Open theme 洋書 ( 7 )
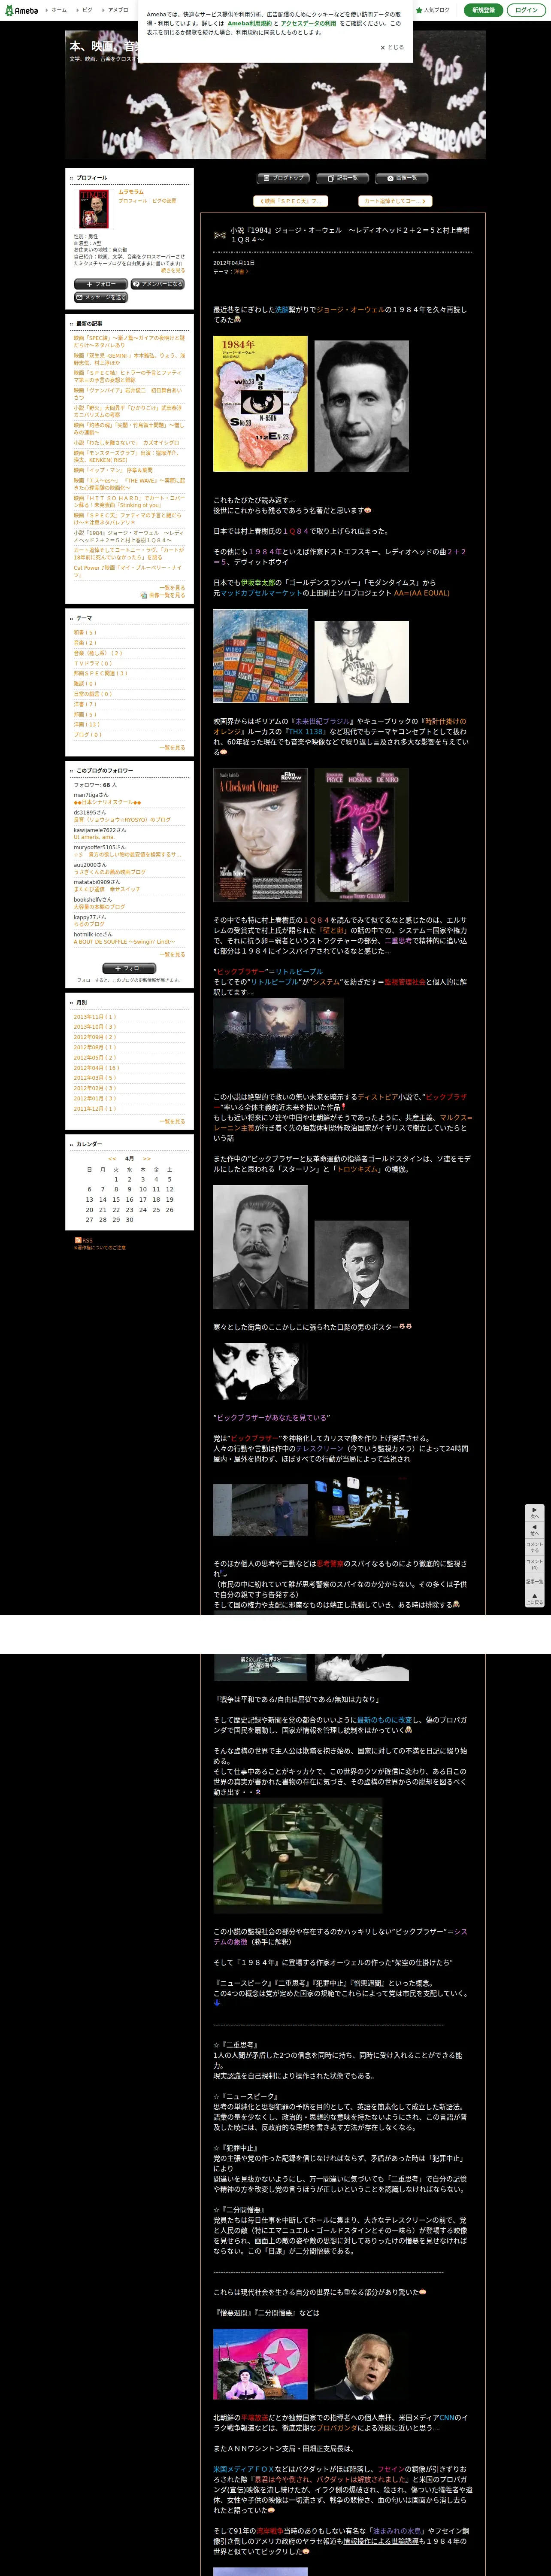The image size is (551, 2576). pyautogui.click(x=85, y=704)
